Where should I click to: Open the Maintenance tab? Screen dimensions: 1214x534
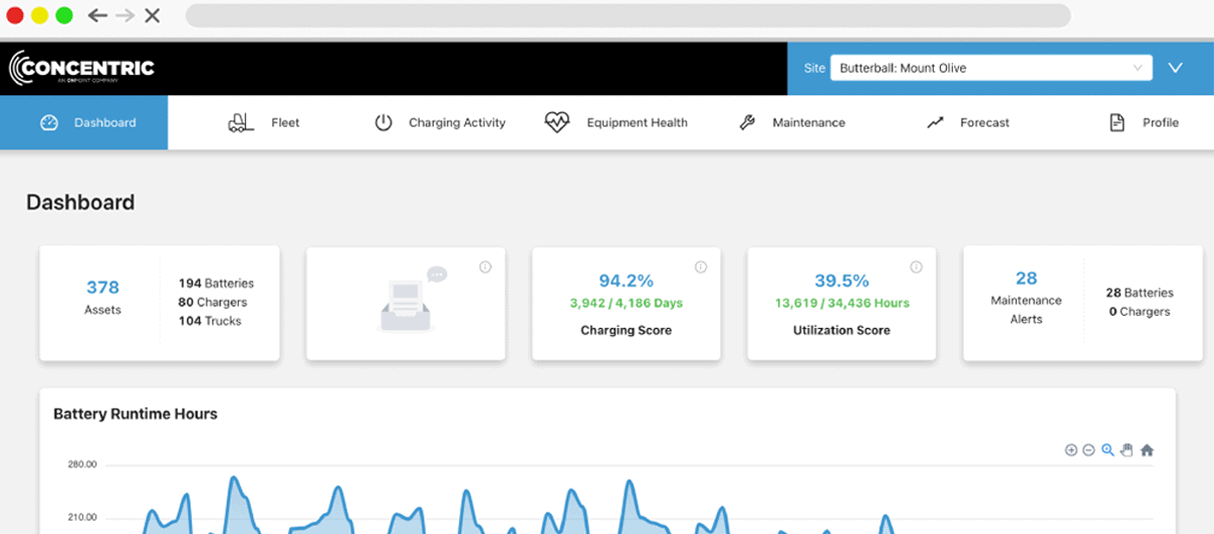click(x=792, y=123)
